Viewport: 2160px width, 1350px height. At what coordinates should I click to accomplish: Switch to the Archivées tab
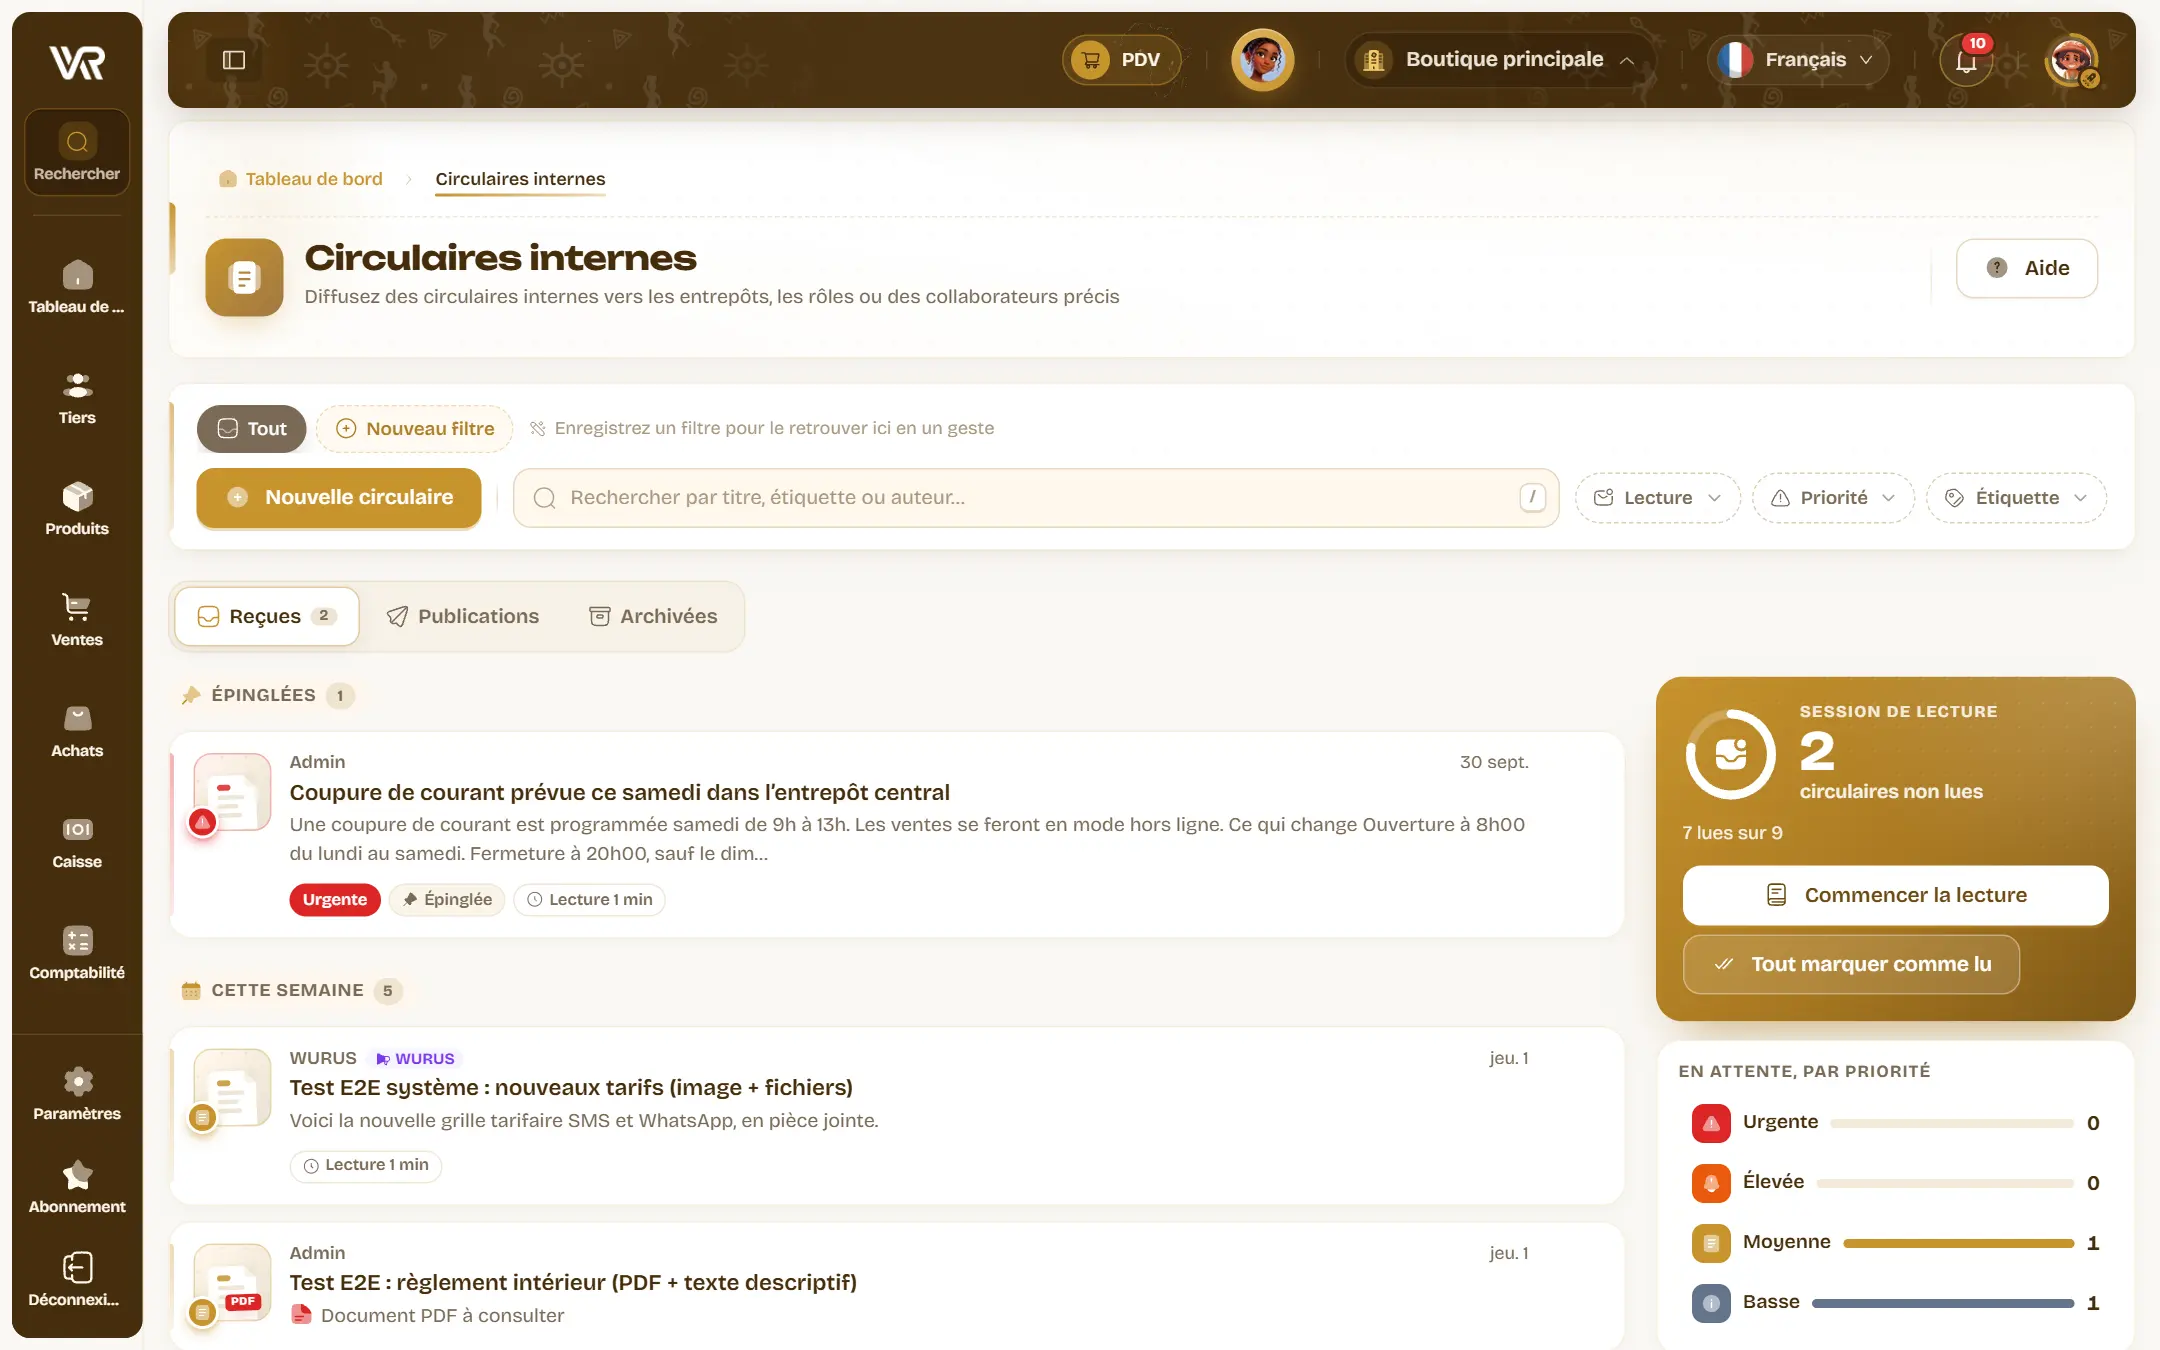(653, 617)
